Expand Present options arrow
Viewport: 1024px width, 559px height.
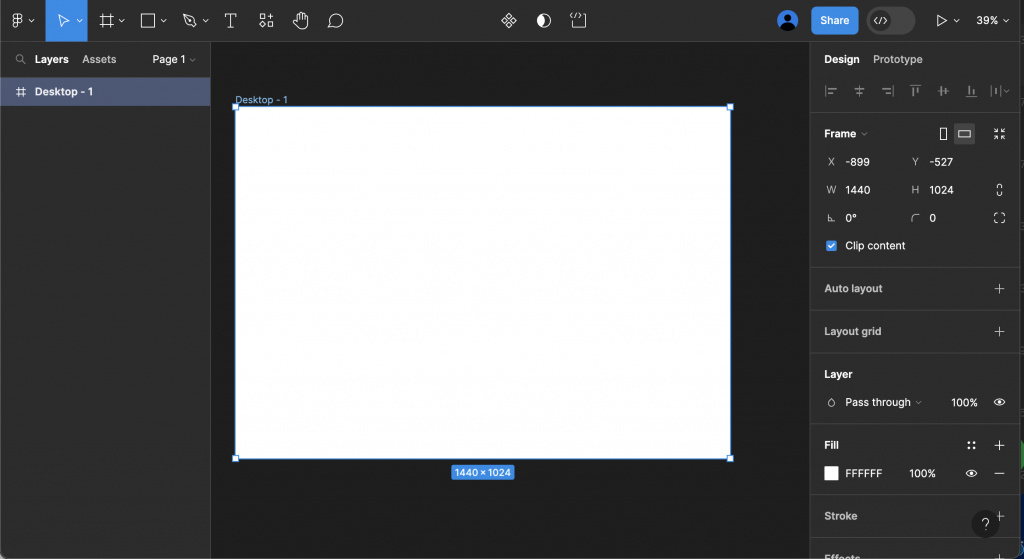point(956,21)
